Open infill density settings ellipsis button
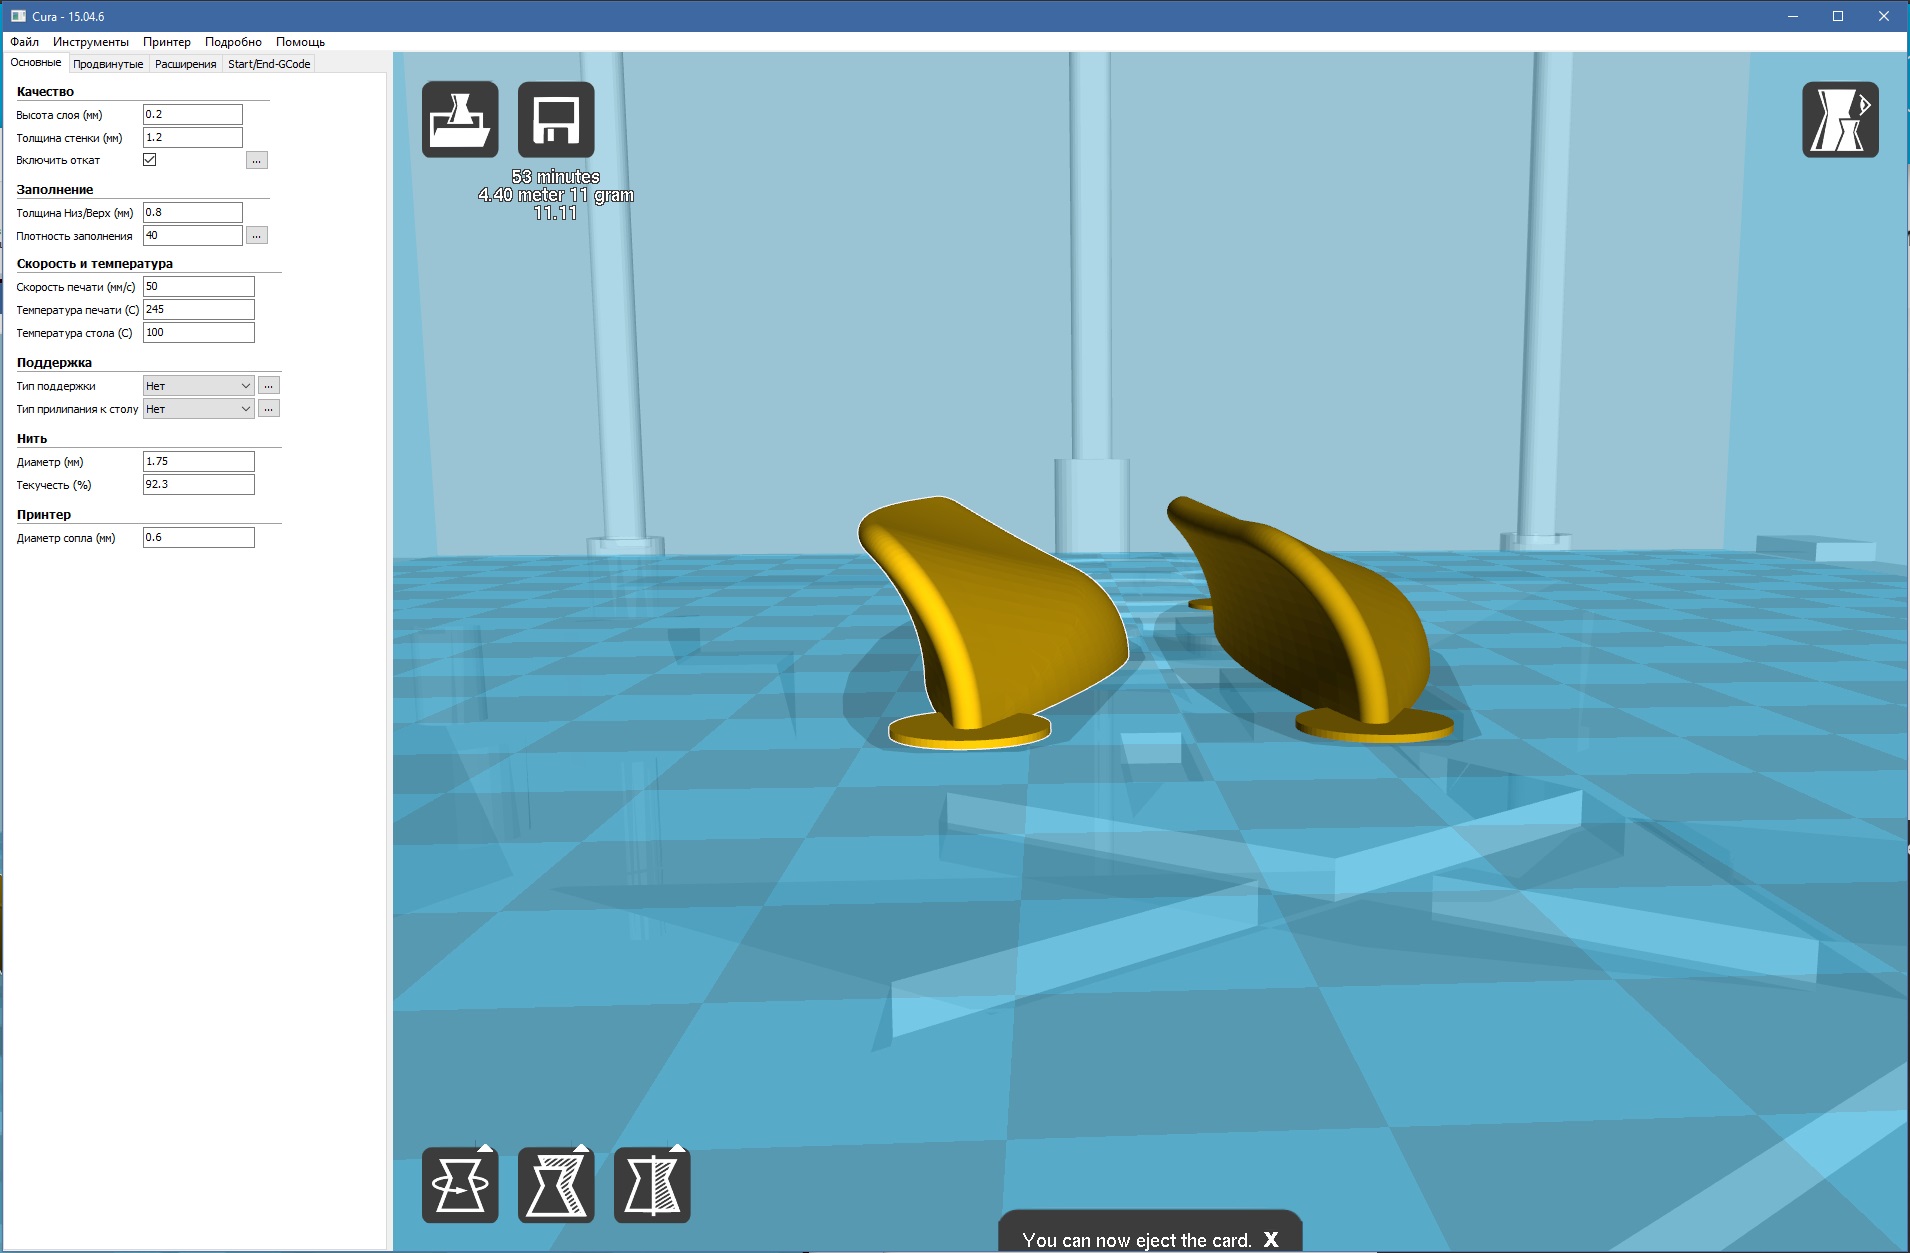This screenshot has height=1253, width=1910. tap(257, 235)
